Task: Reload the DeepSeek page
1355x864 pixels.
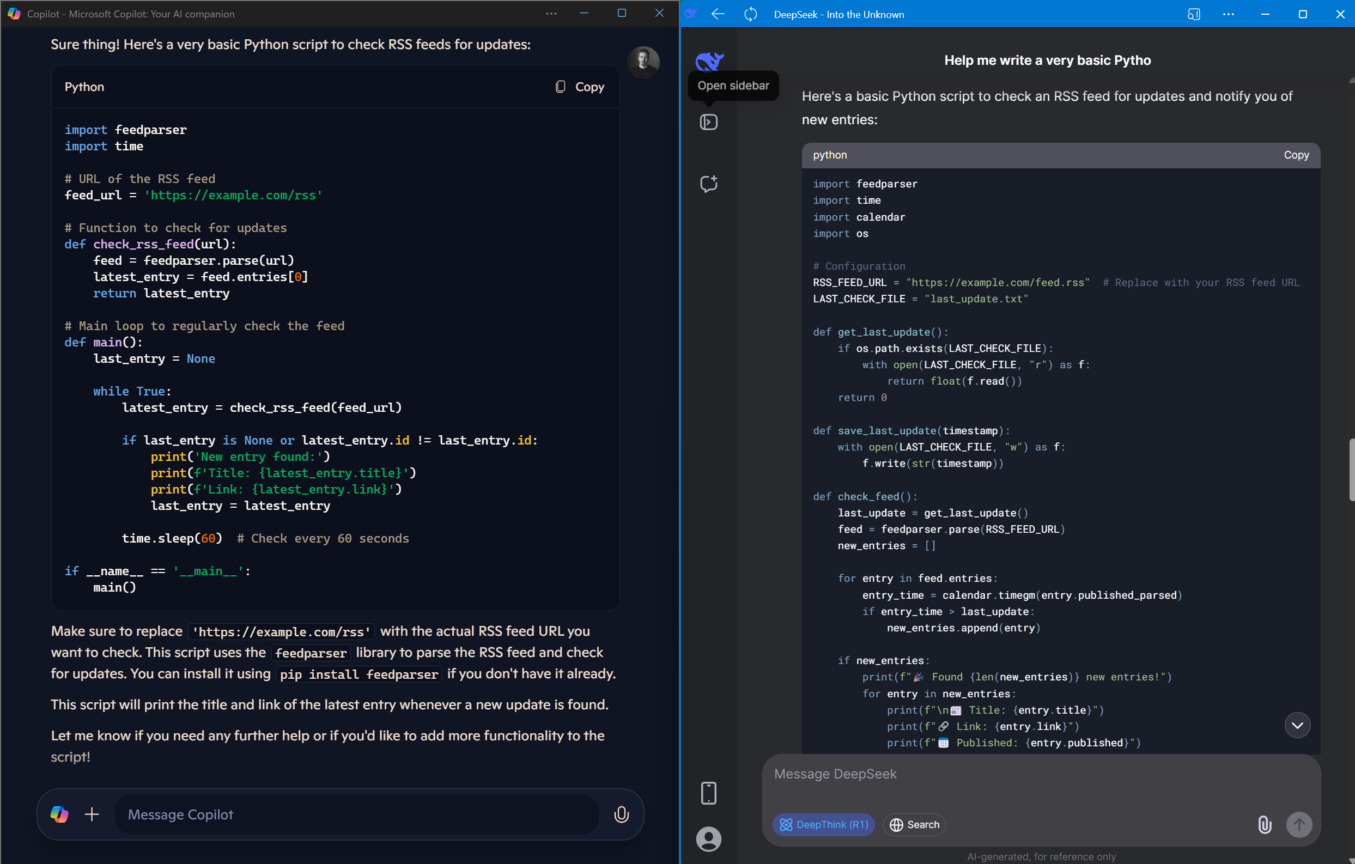Action: tap(749, 14)
